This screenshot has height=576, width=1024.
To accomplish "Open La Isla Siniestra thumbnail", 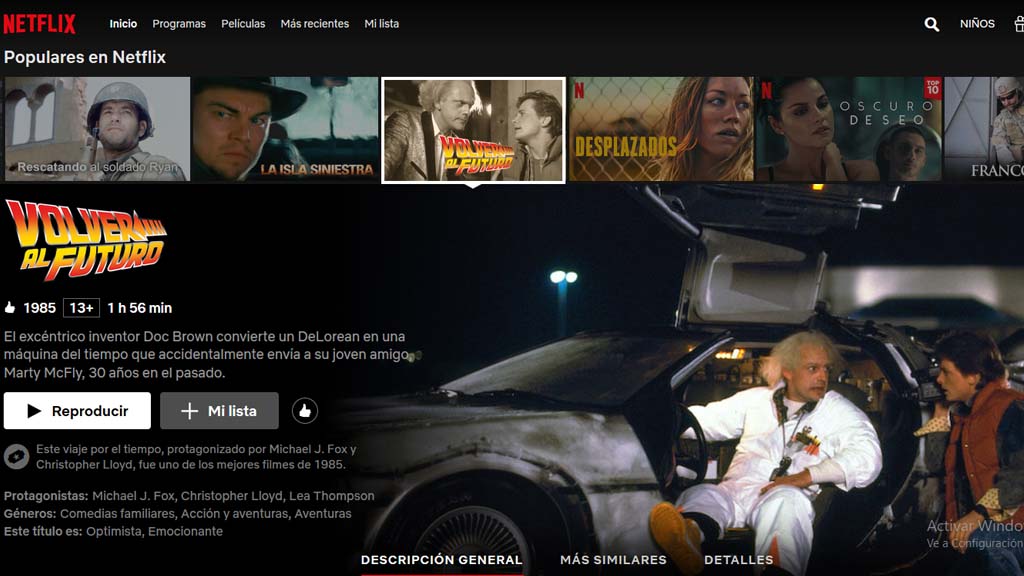I will pyautogui.click(x=285, y=129).
